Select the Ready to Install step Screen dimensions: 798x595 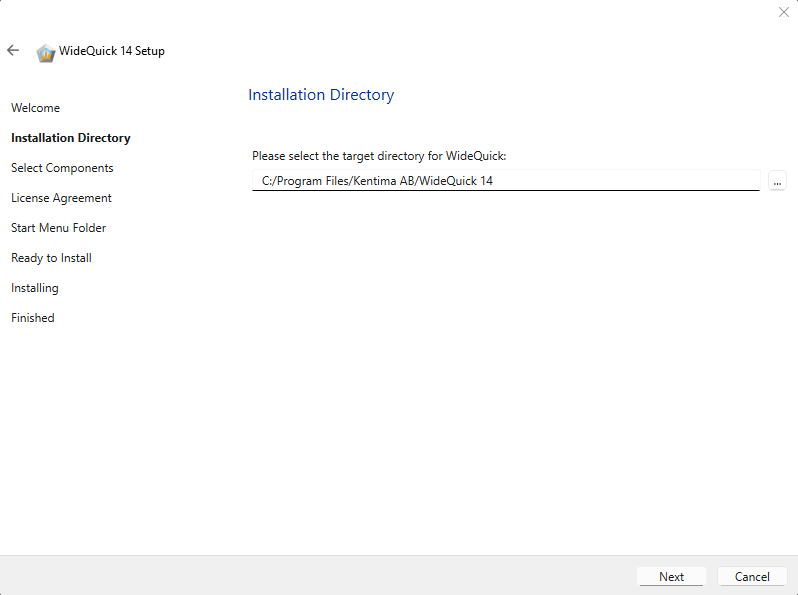coord(51,258)
